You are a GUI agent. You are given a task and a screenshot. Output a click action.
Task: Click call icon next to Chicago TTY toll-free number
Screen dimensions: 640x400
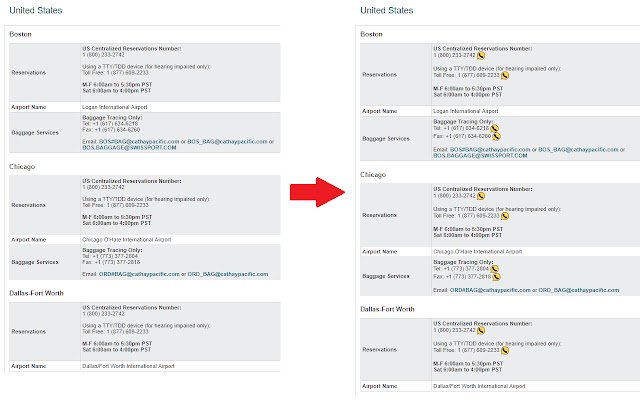pos(505,216)
